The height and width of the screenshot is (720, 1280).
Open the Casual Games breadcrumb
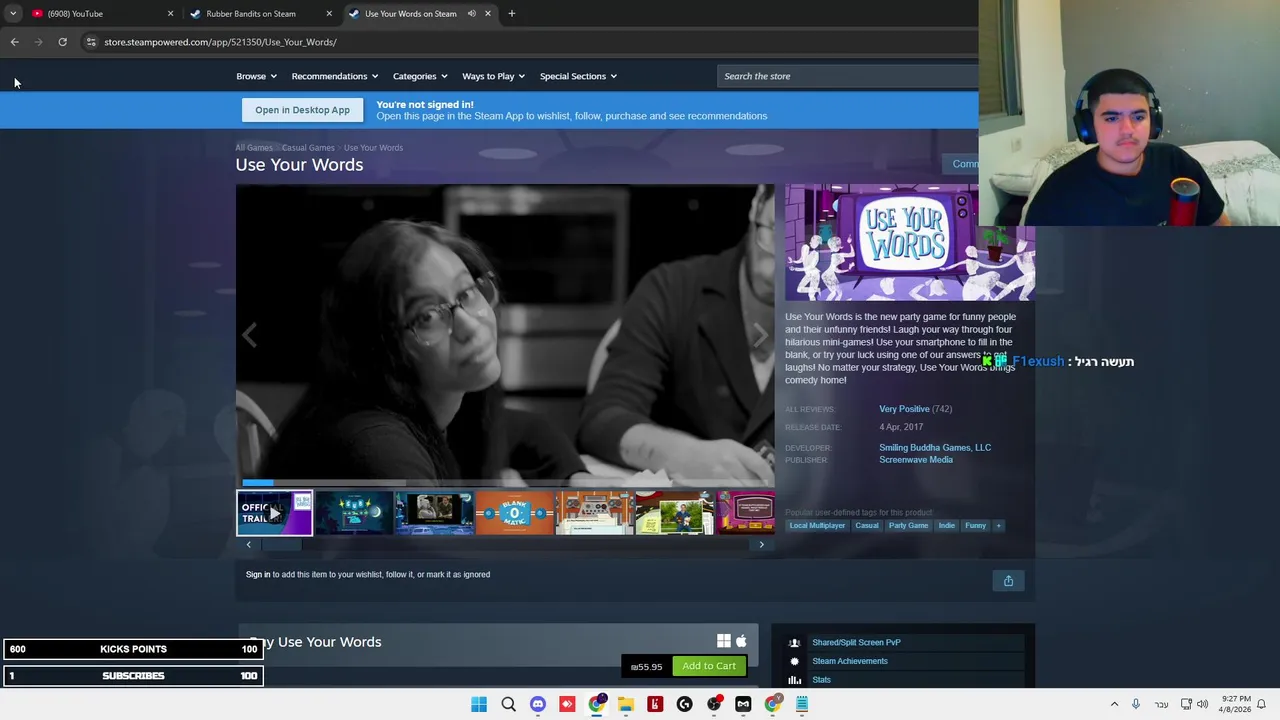click(308, 148)
